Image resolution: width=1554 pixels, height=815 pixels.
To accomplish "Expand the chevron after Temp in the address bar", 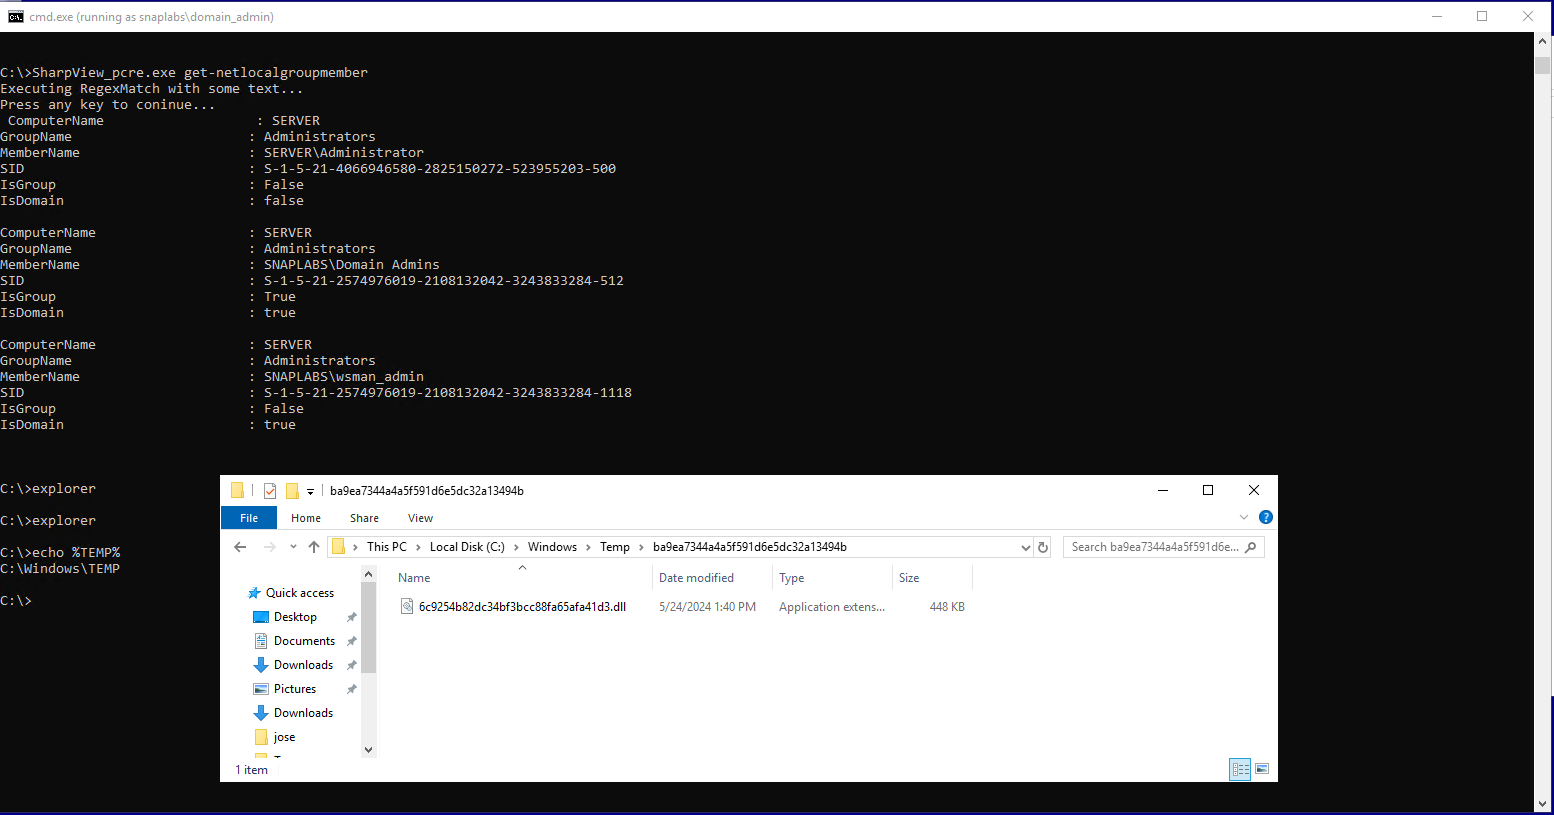I will click(641, 547).
